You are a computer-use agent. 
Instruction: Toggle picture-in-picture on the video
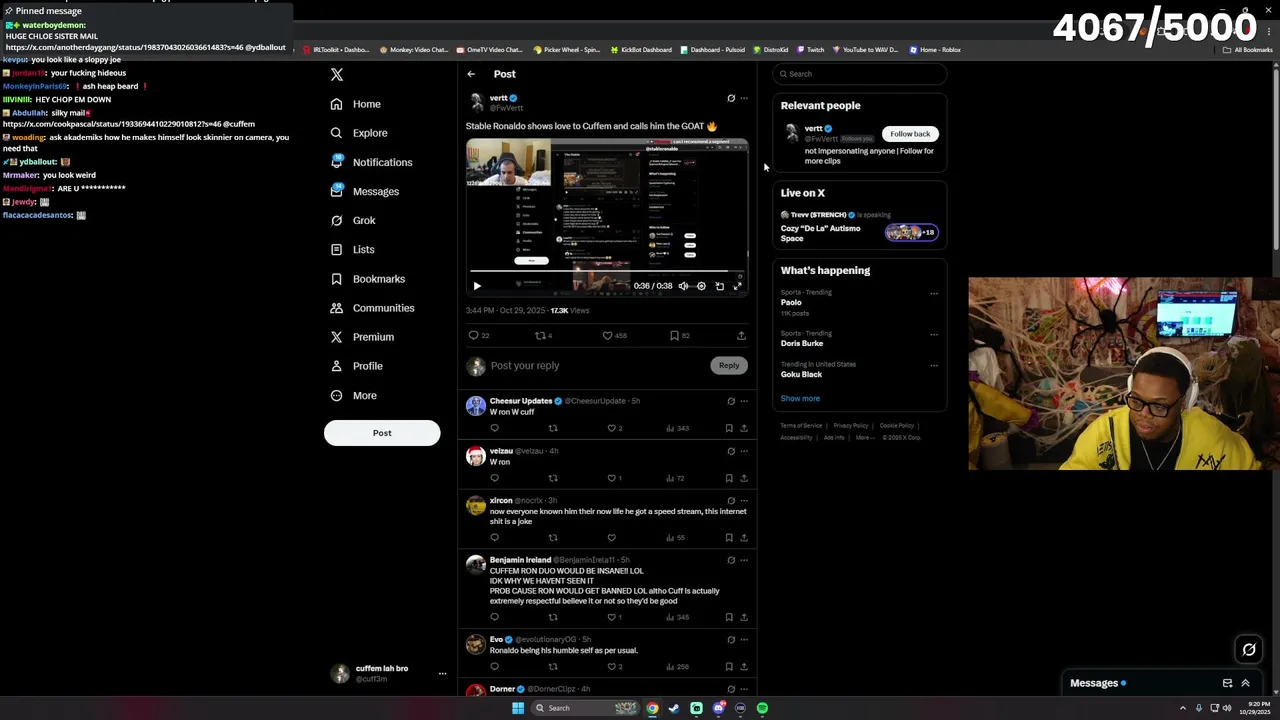tap(719, 286)
